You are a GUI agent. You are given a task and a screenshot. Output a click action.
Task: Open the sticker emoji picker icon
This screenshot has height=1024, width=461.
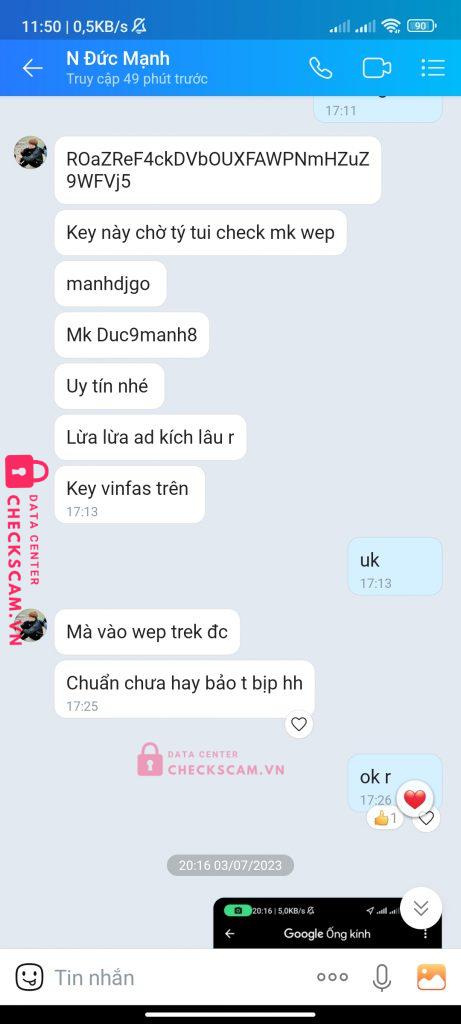click(29, 977)
